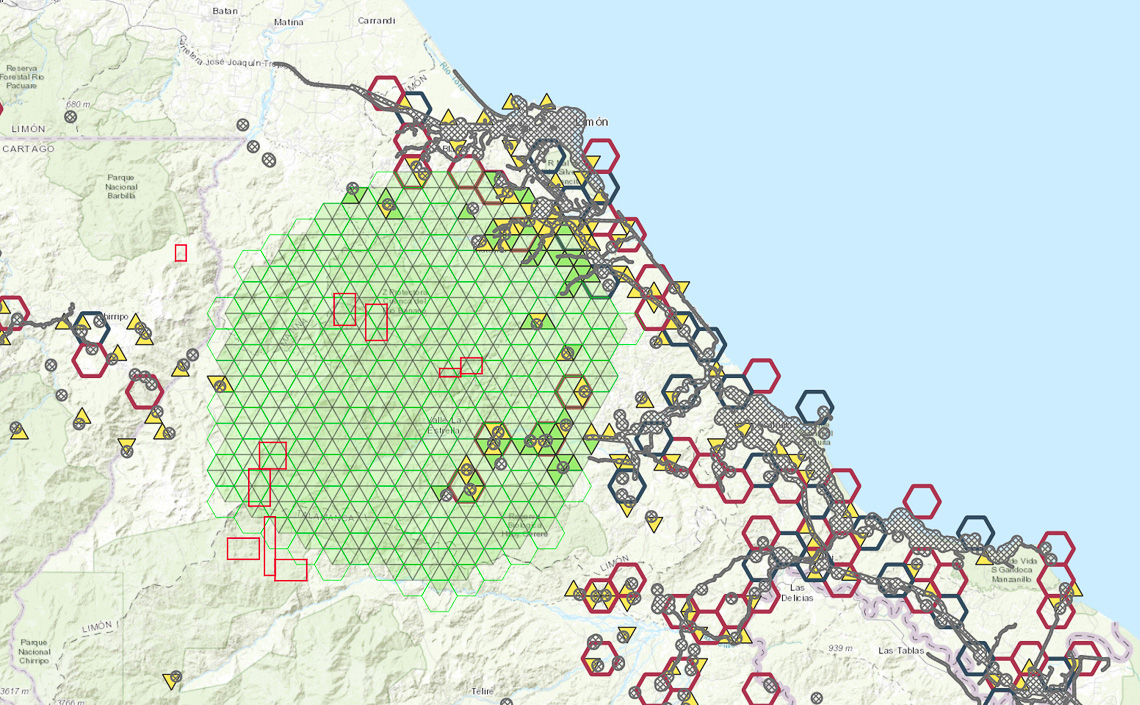Select the red hexagon at the José Joaquín Trejos highway end
The width and height of the screenshot is (1140, 705).
tap(386, 92)
